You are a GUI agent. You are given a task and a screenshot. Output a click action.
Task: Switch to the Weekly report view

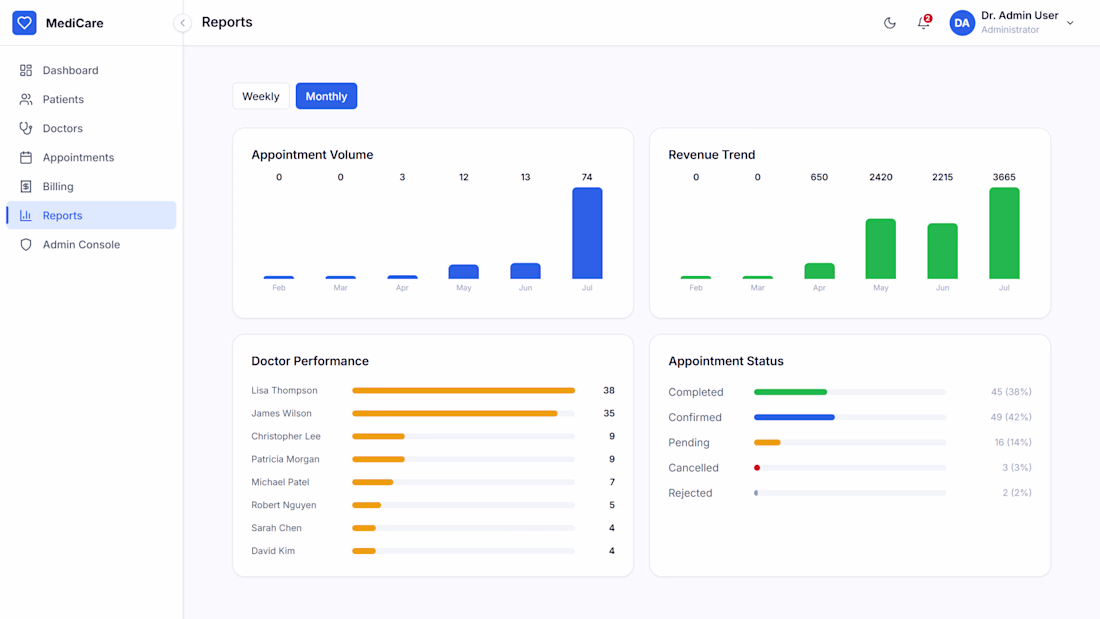pyautogui.click(x=261, y=96)
